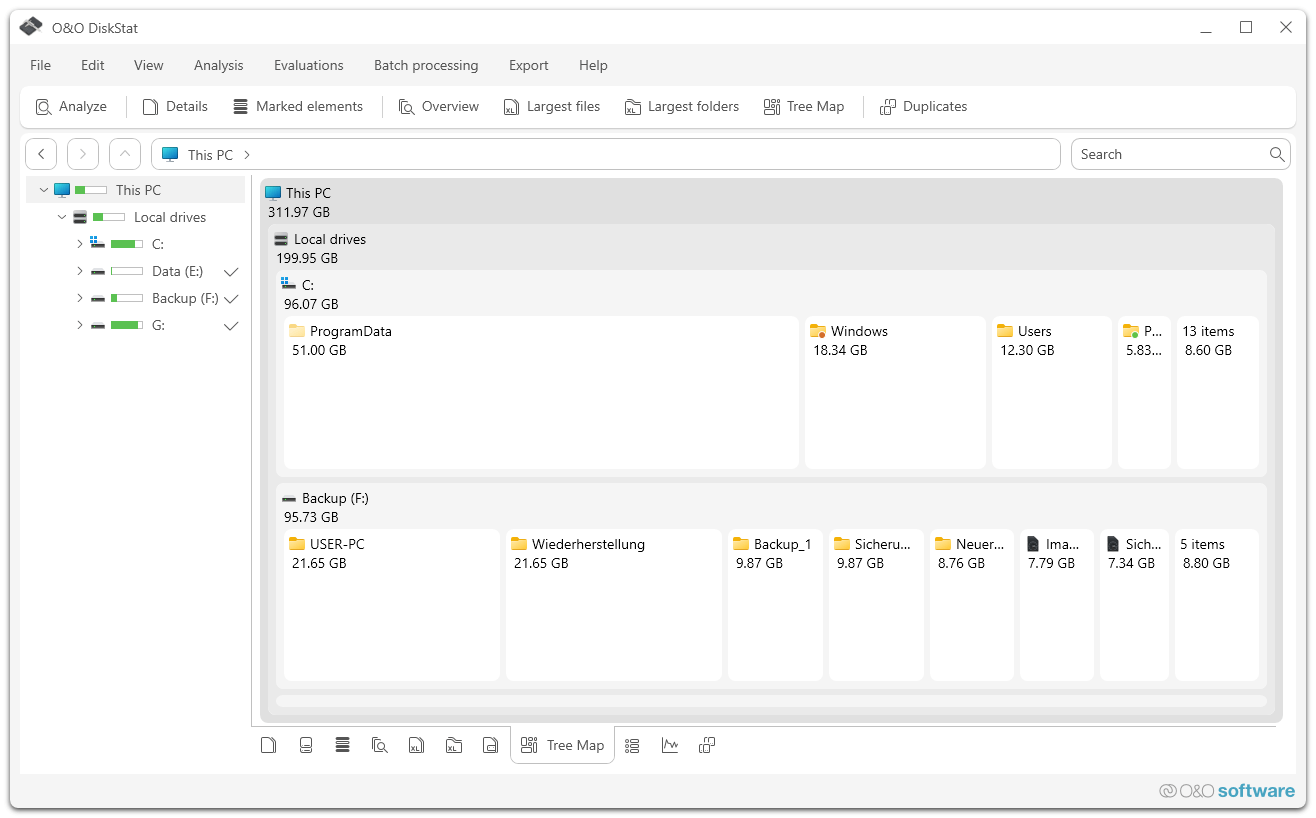Click the O&O DiskStat logo in title bar
Screen dimensions: 1316x818
tap(30, 27)
